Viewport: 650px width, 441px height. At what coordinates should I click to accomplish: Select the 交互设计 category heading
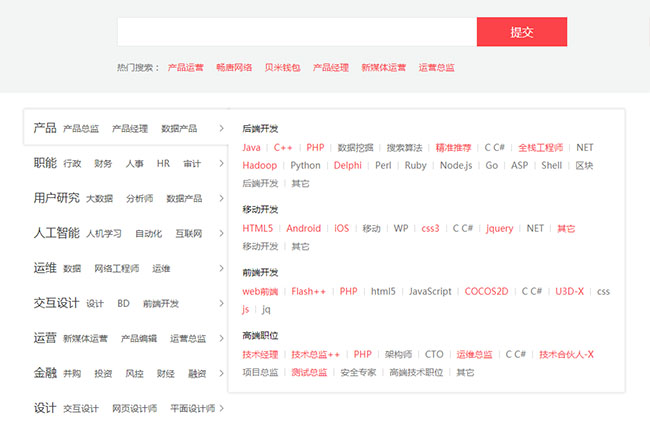point(56,303)
